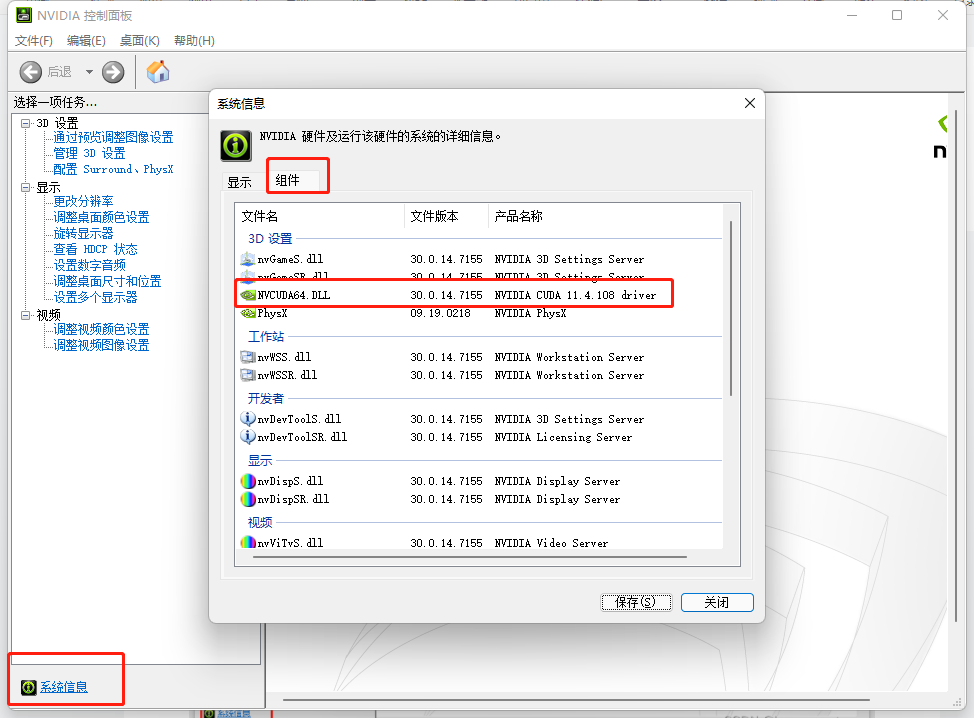Click the 保存(S) button

[636, 602]
